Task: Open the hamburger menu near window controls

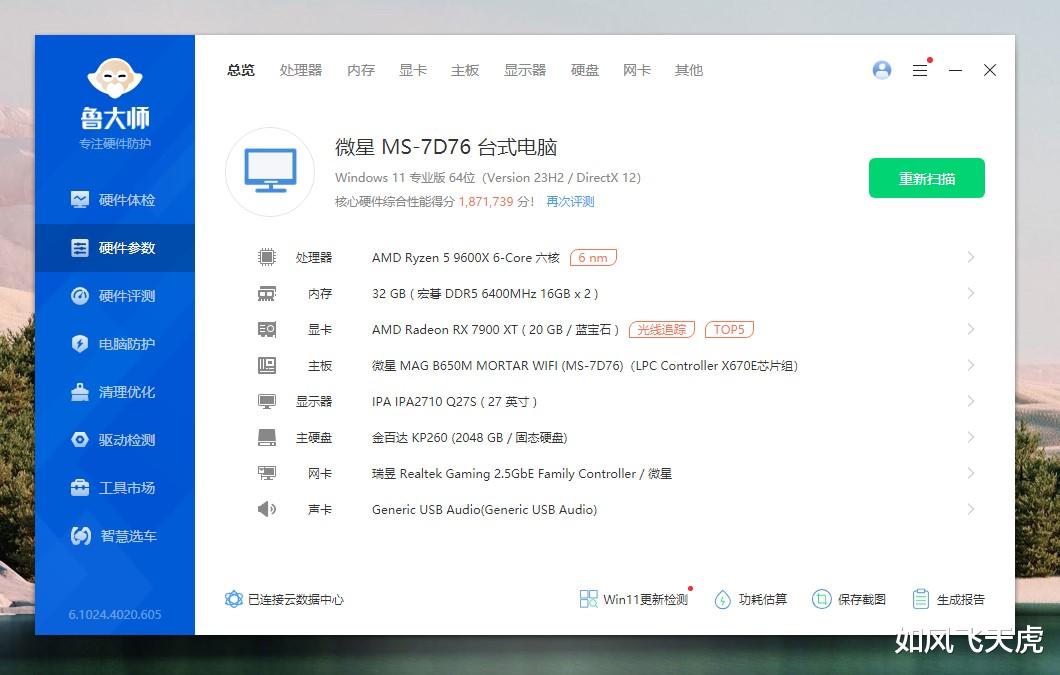Action: [x=920, y=70]
